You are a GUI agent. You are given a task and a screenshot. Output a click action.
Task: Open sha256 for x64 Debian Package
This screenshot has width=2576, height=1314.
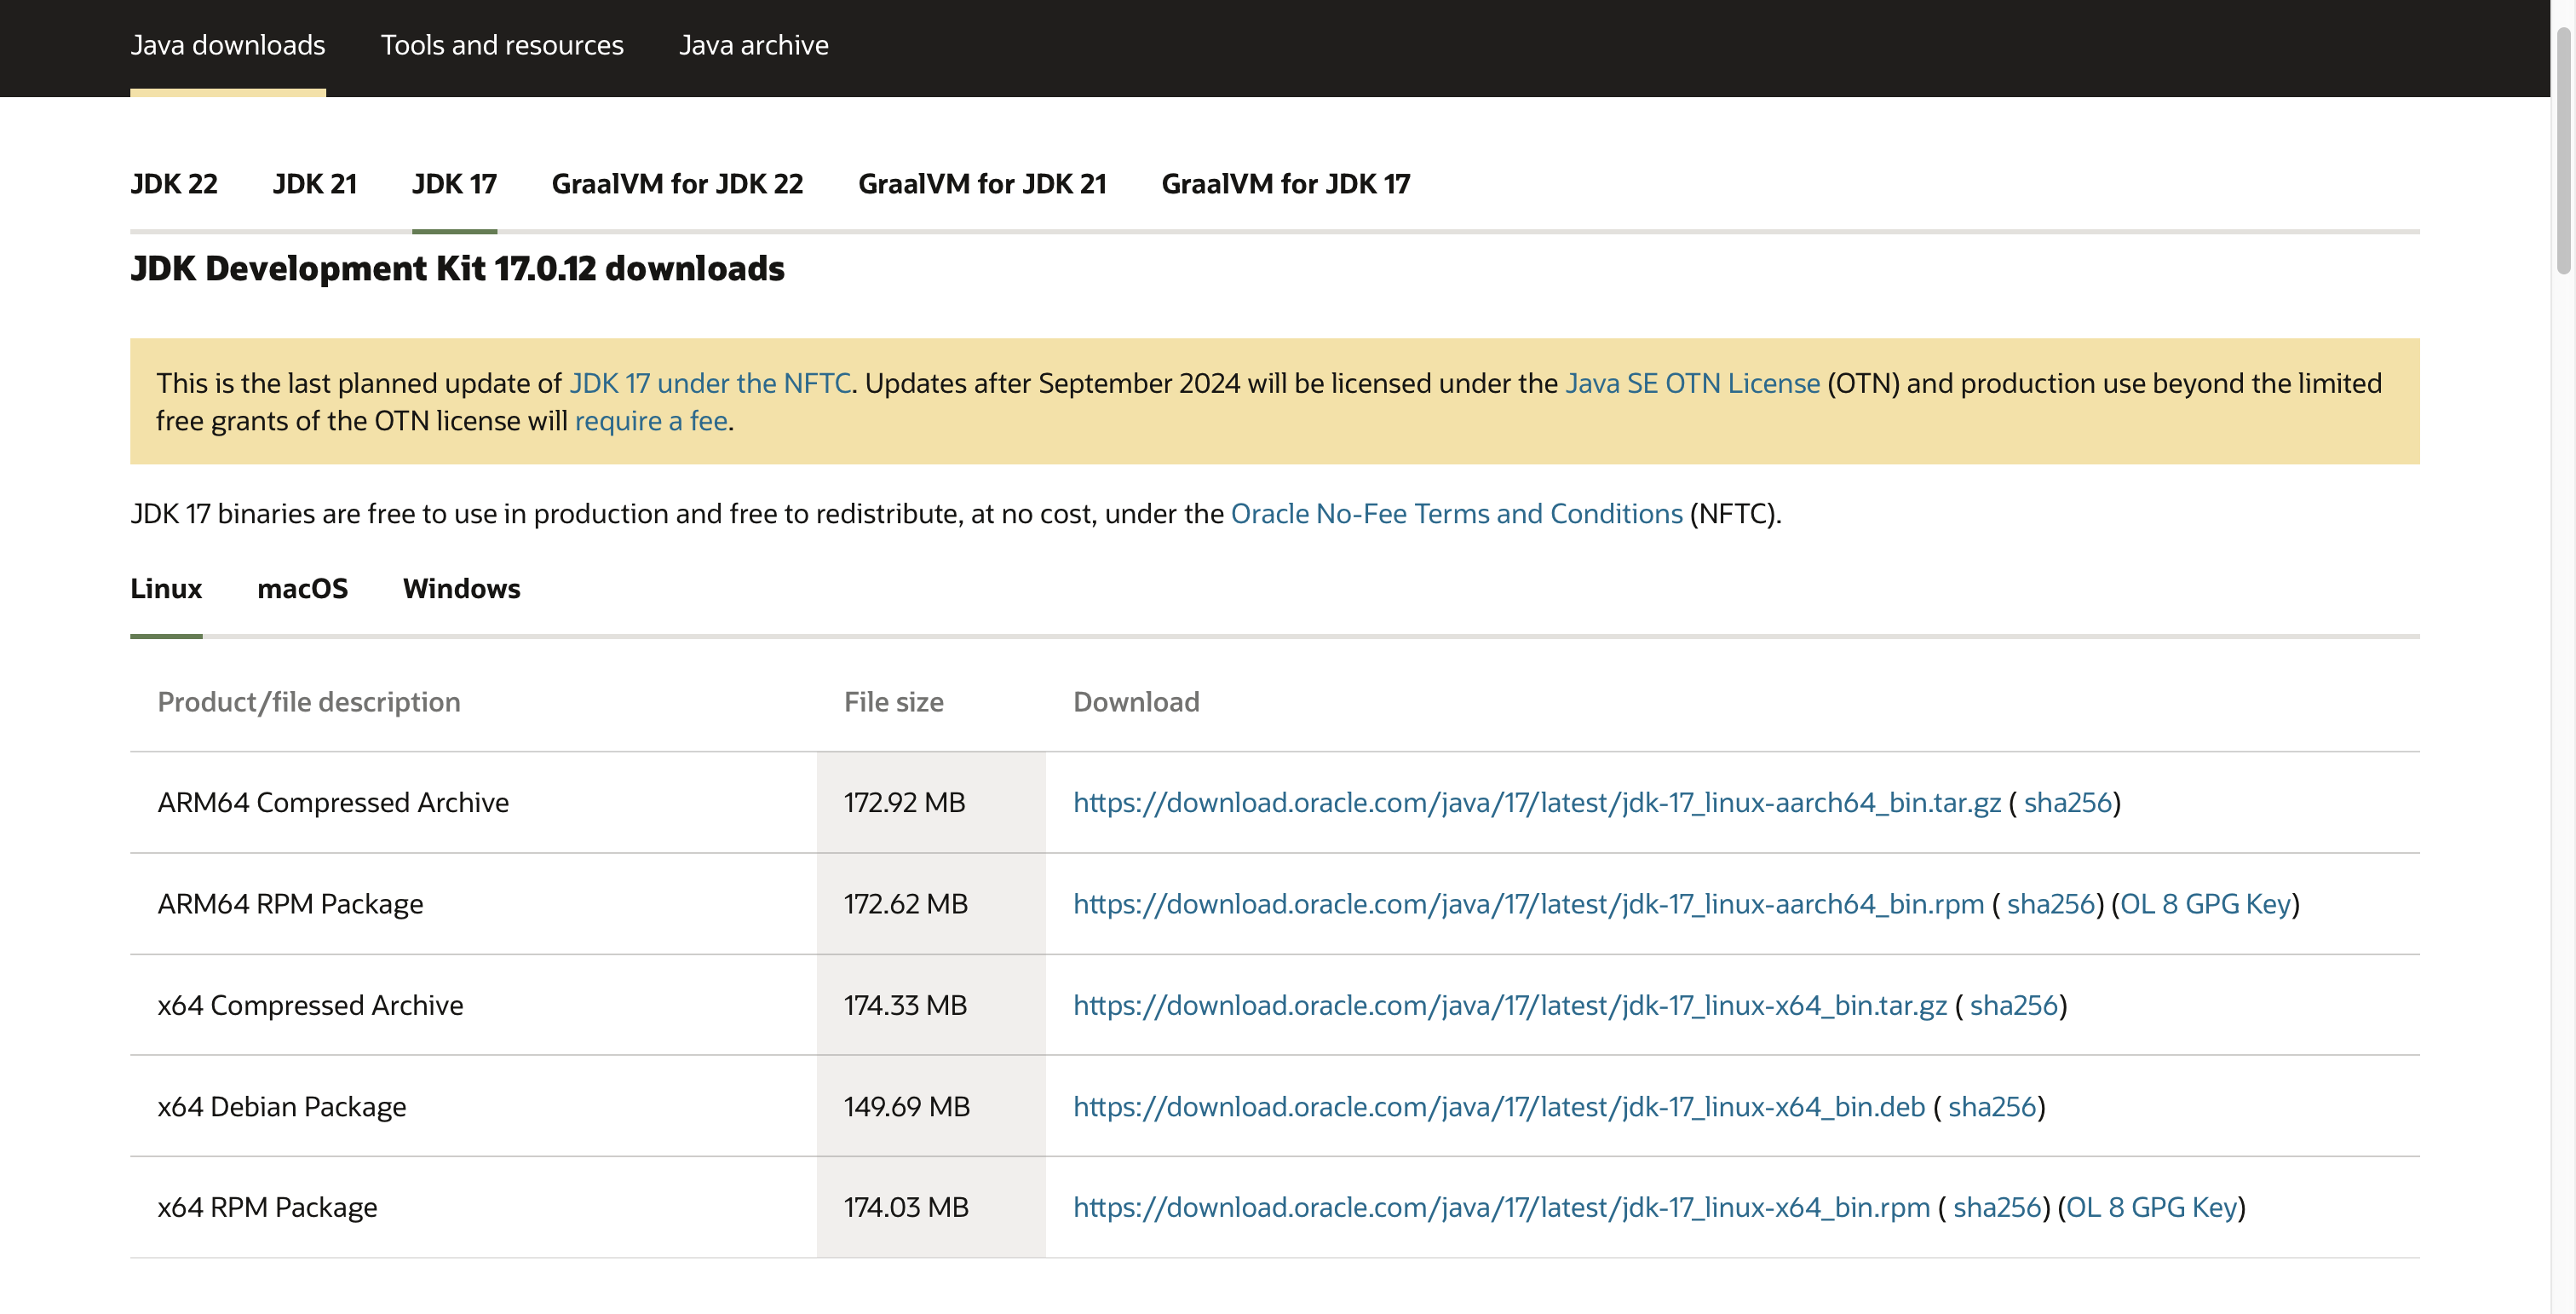click(1991, 1106)
